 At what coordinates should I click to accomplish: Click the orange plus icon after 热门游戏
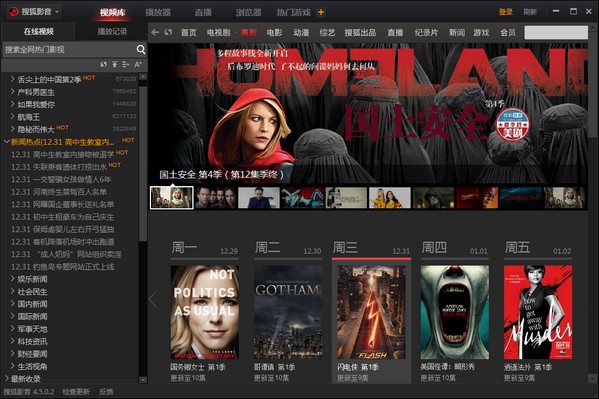(321, 12)
